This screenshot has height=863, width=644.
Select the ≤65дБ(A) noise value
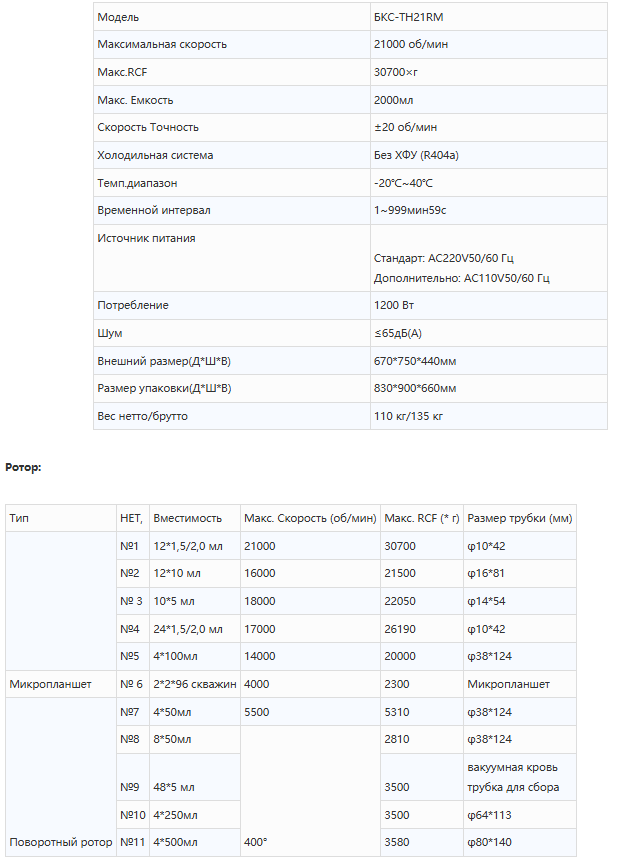coord(399,333)
